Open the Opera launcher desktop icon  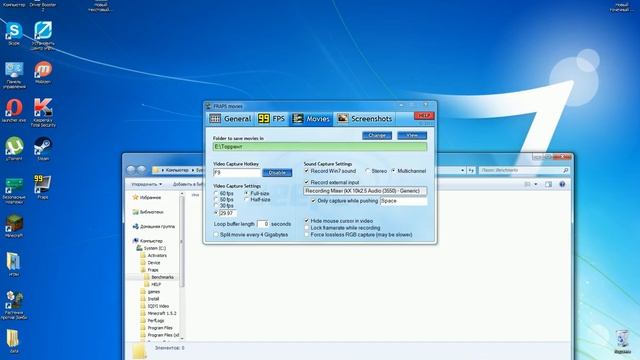[x=14, y=110]
